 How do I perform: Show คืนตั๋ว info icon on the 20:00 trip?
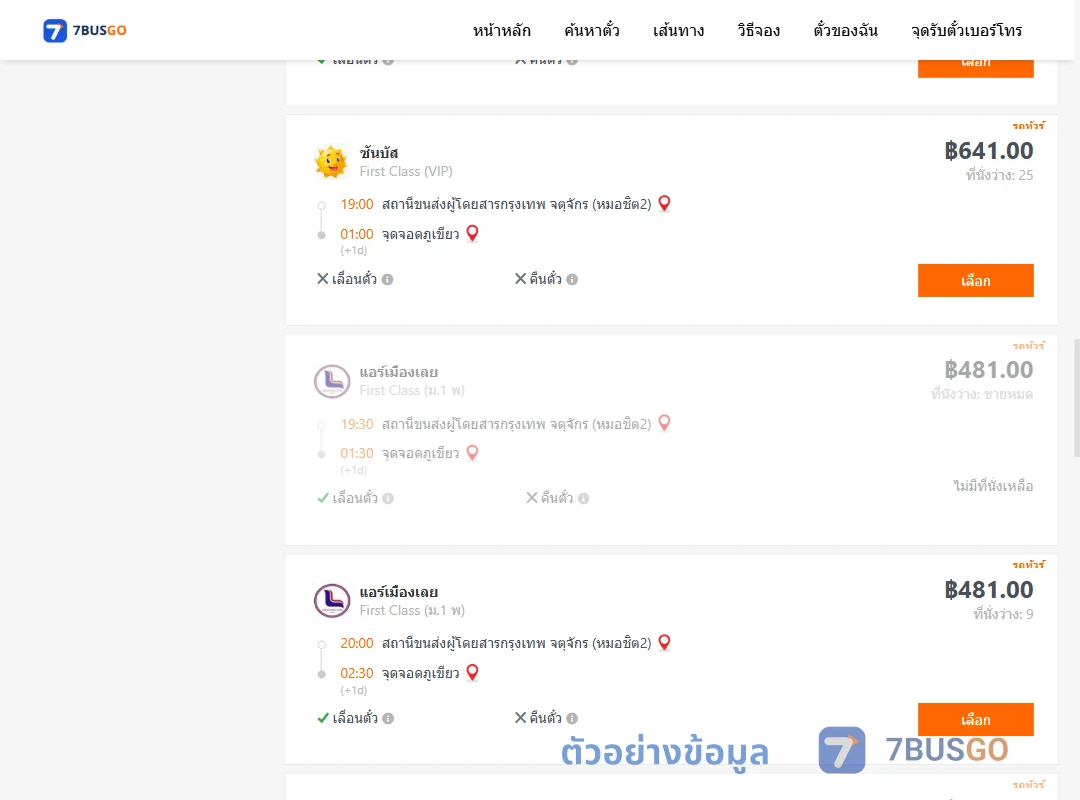(572, 718)
